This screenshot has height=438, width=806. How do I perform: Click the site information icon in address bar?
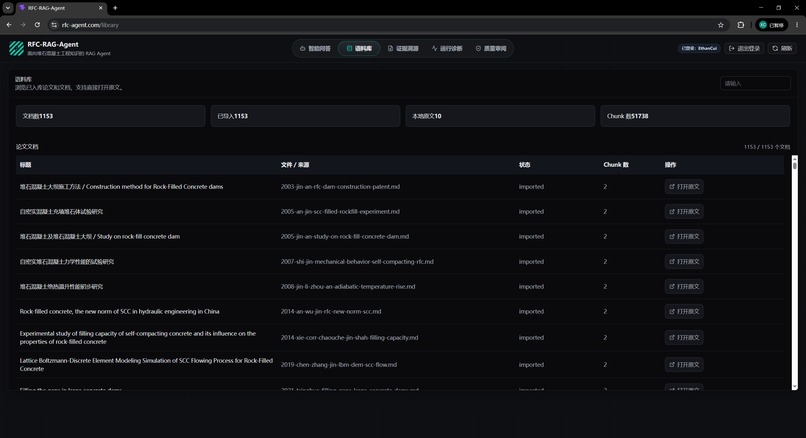(x=54, y=25)
